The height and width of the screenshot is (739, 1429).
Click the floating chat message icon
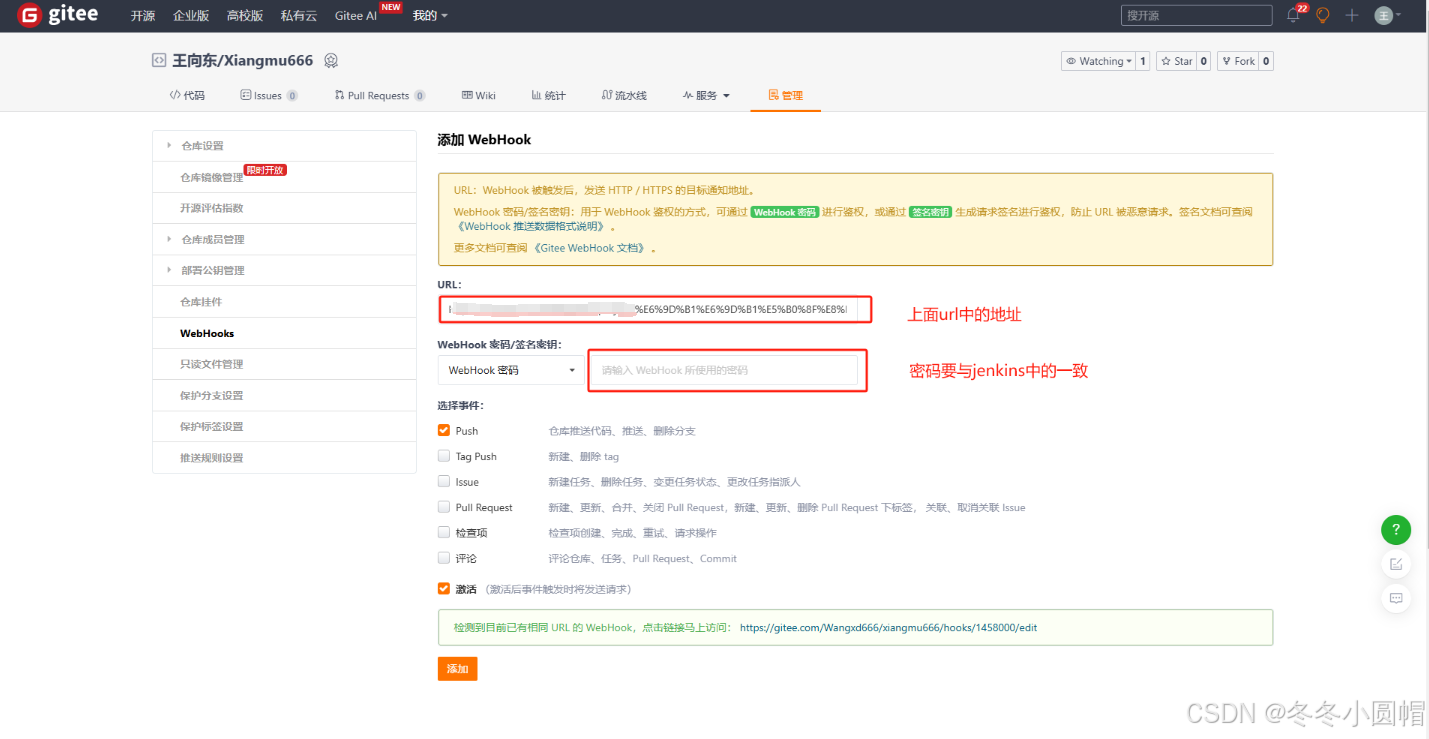click(1396, 598)
